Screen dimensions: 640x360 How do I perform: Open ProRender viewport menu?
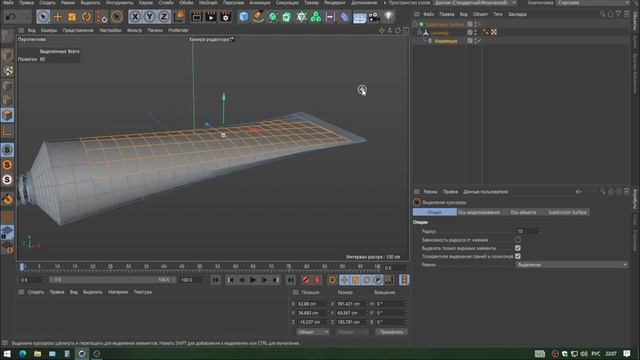(178, 30)
